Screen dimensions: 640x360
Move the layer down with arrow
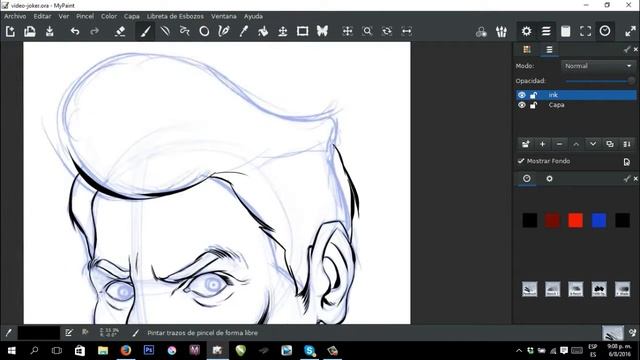click(x=593, y=144)
